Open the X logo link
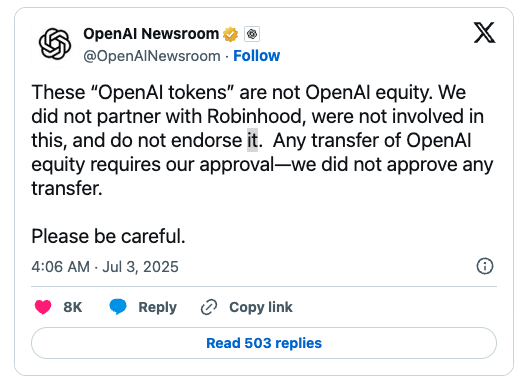Image resolution: width=523 pixels, height=383 pixels. (x=485, y=33)
